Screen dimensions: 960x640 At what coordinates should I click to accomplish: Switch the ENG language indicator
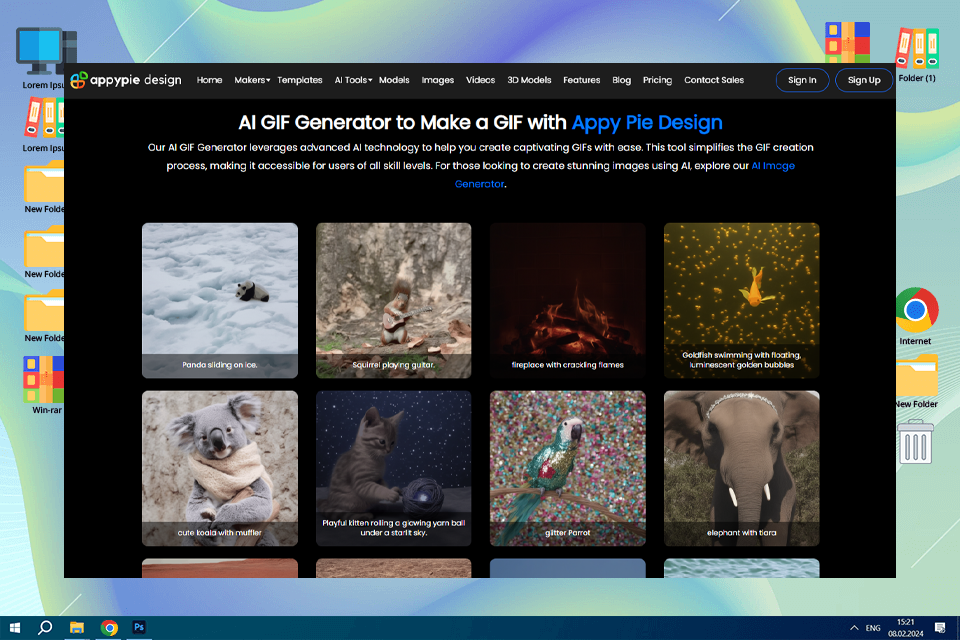(x=873, y=628)
